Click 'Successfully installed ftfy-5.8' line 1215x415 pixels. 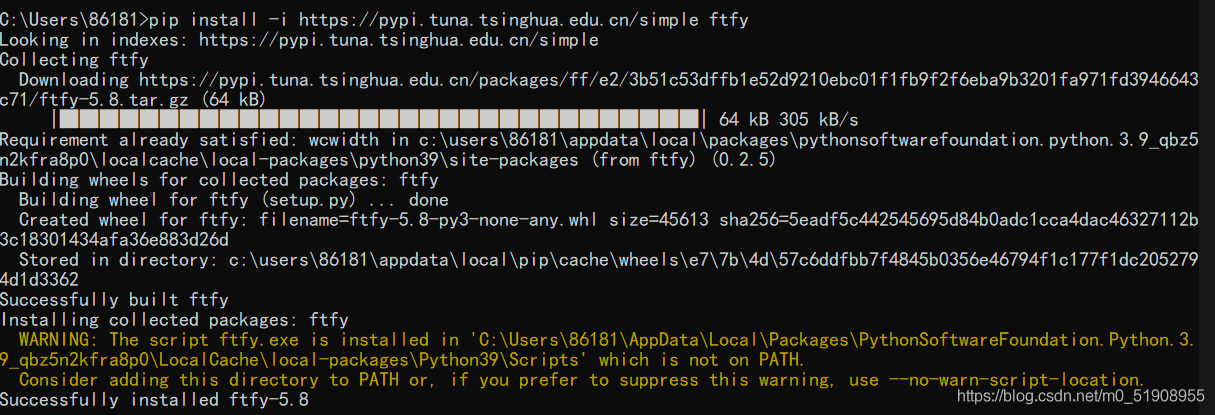click(154, 400)
